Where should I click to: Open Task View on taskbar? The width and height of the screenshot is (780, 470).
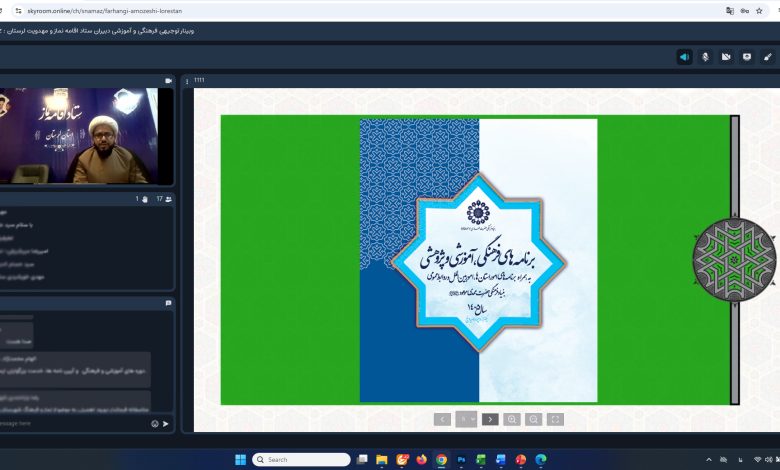362,460
